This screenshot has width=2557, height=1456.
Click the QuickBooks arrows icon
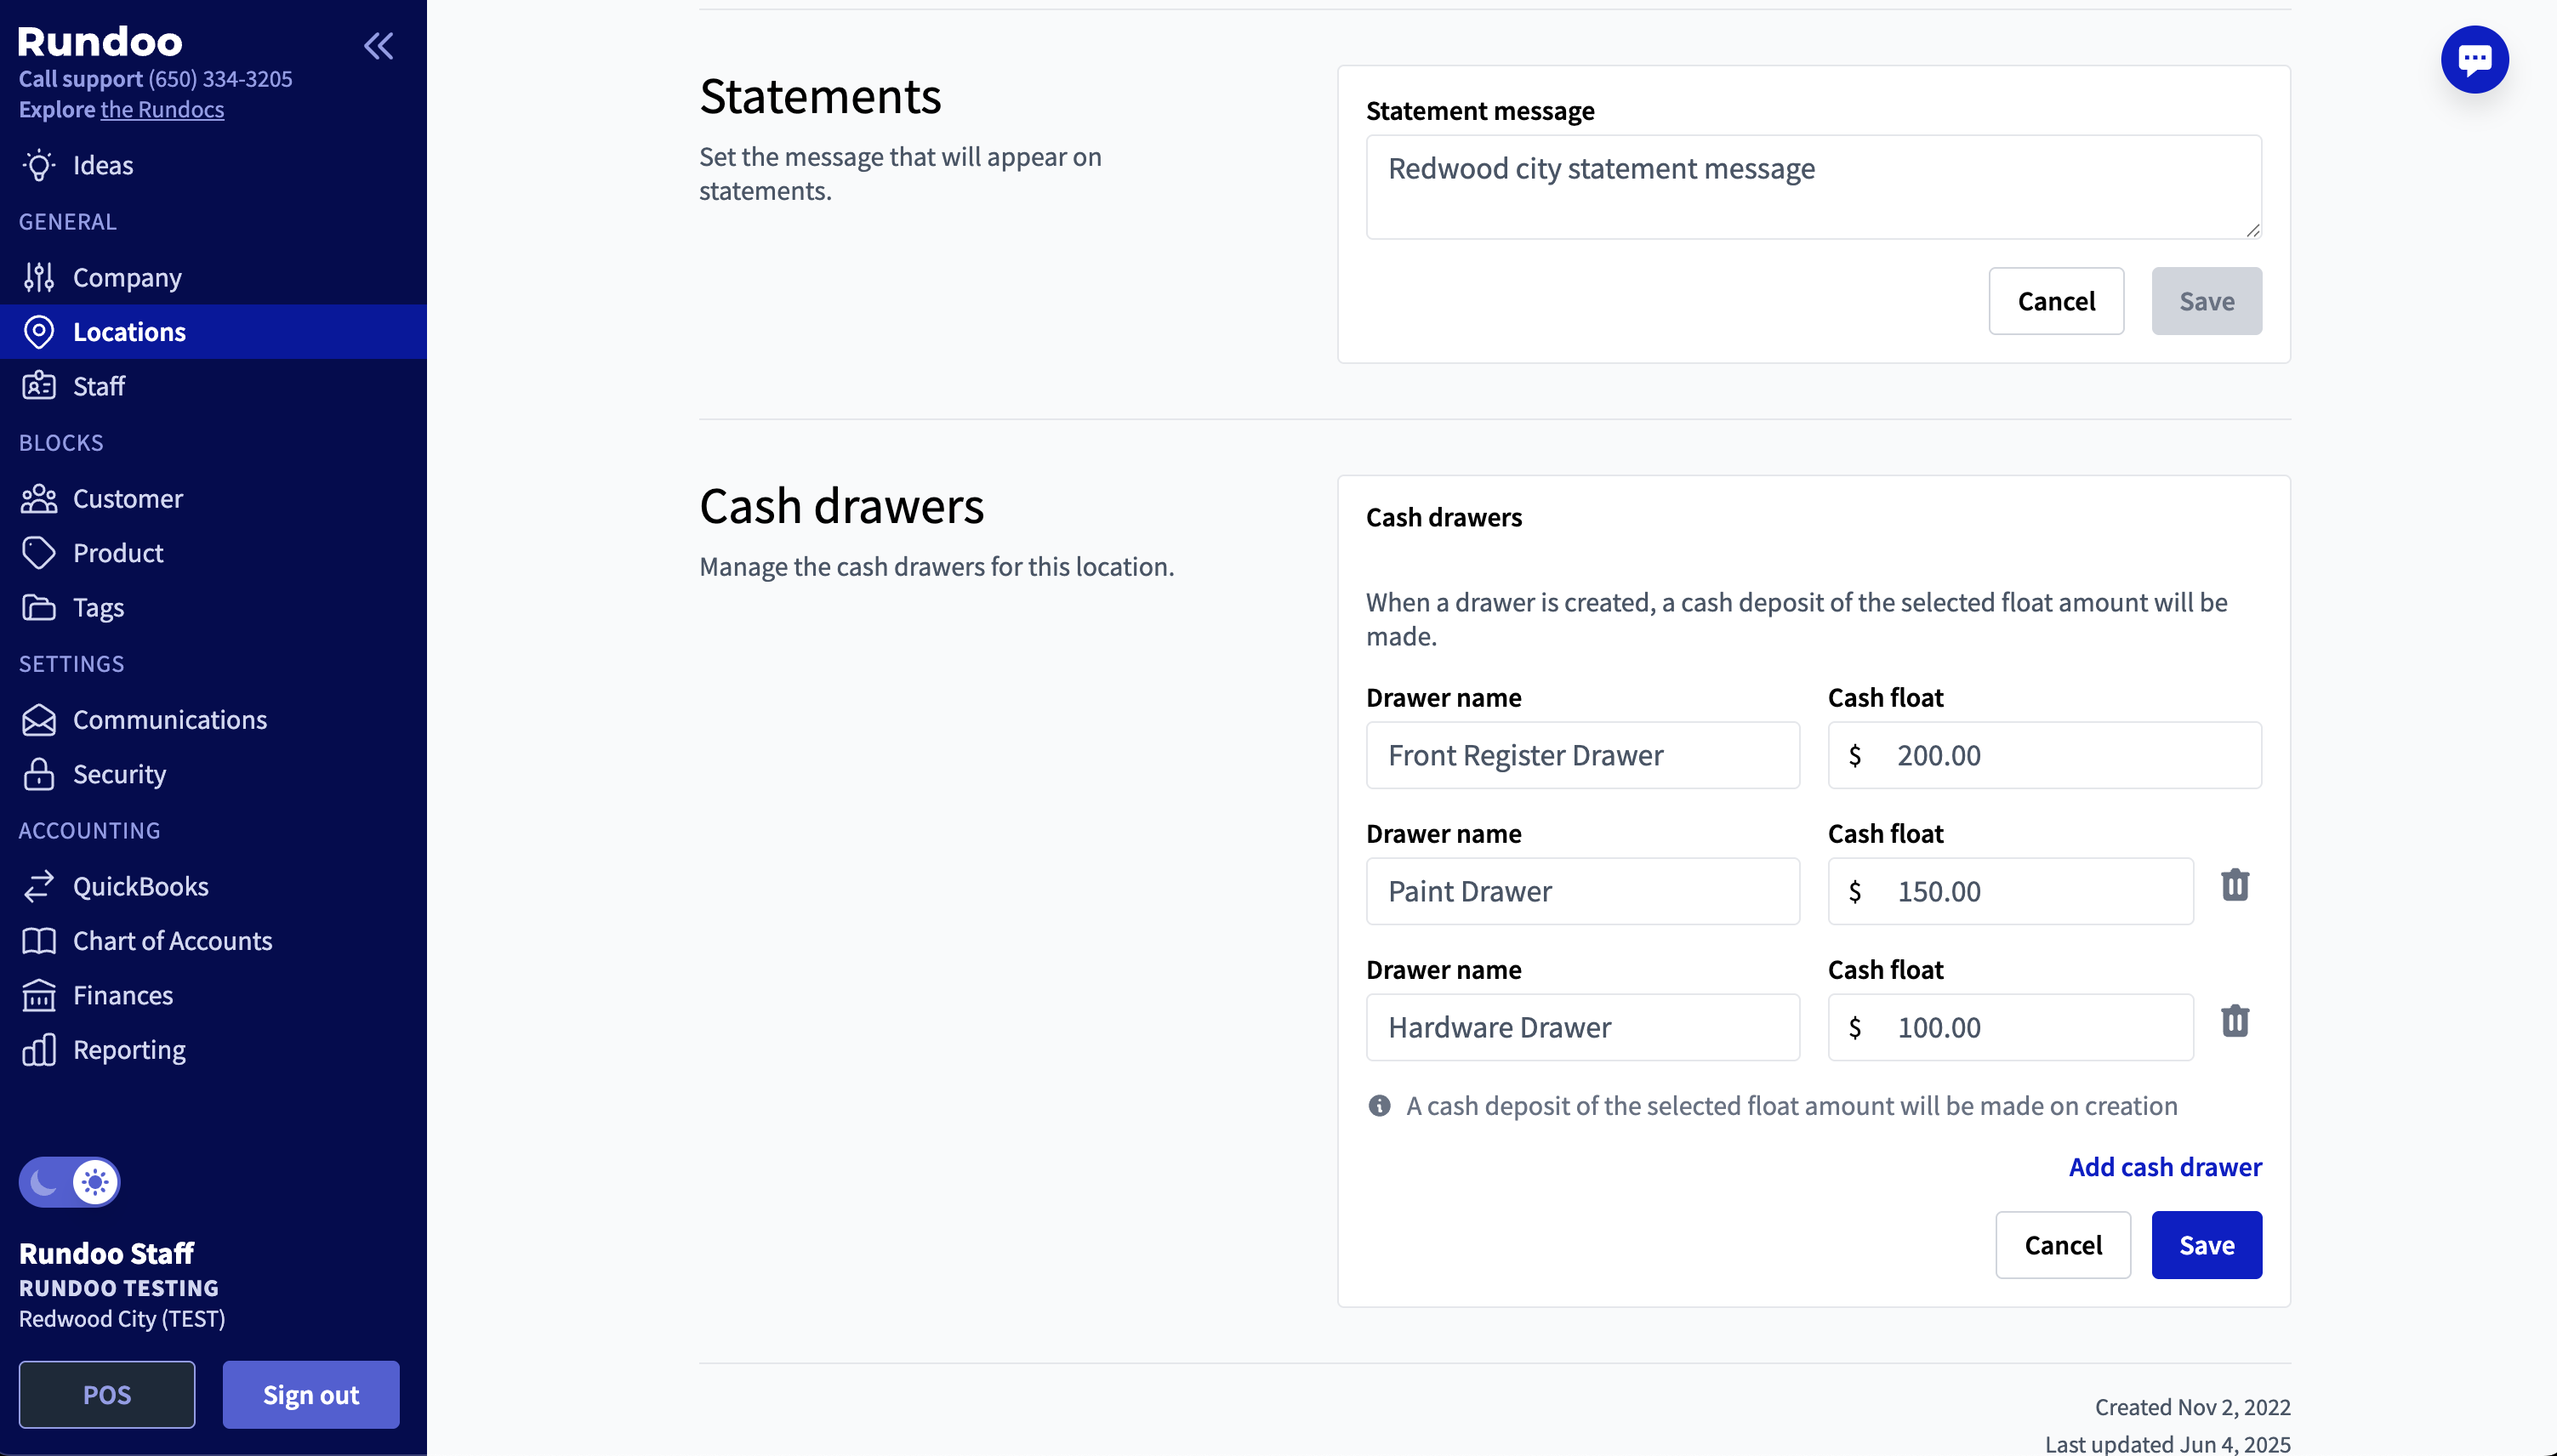(x=39, y=887)
